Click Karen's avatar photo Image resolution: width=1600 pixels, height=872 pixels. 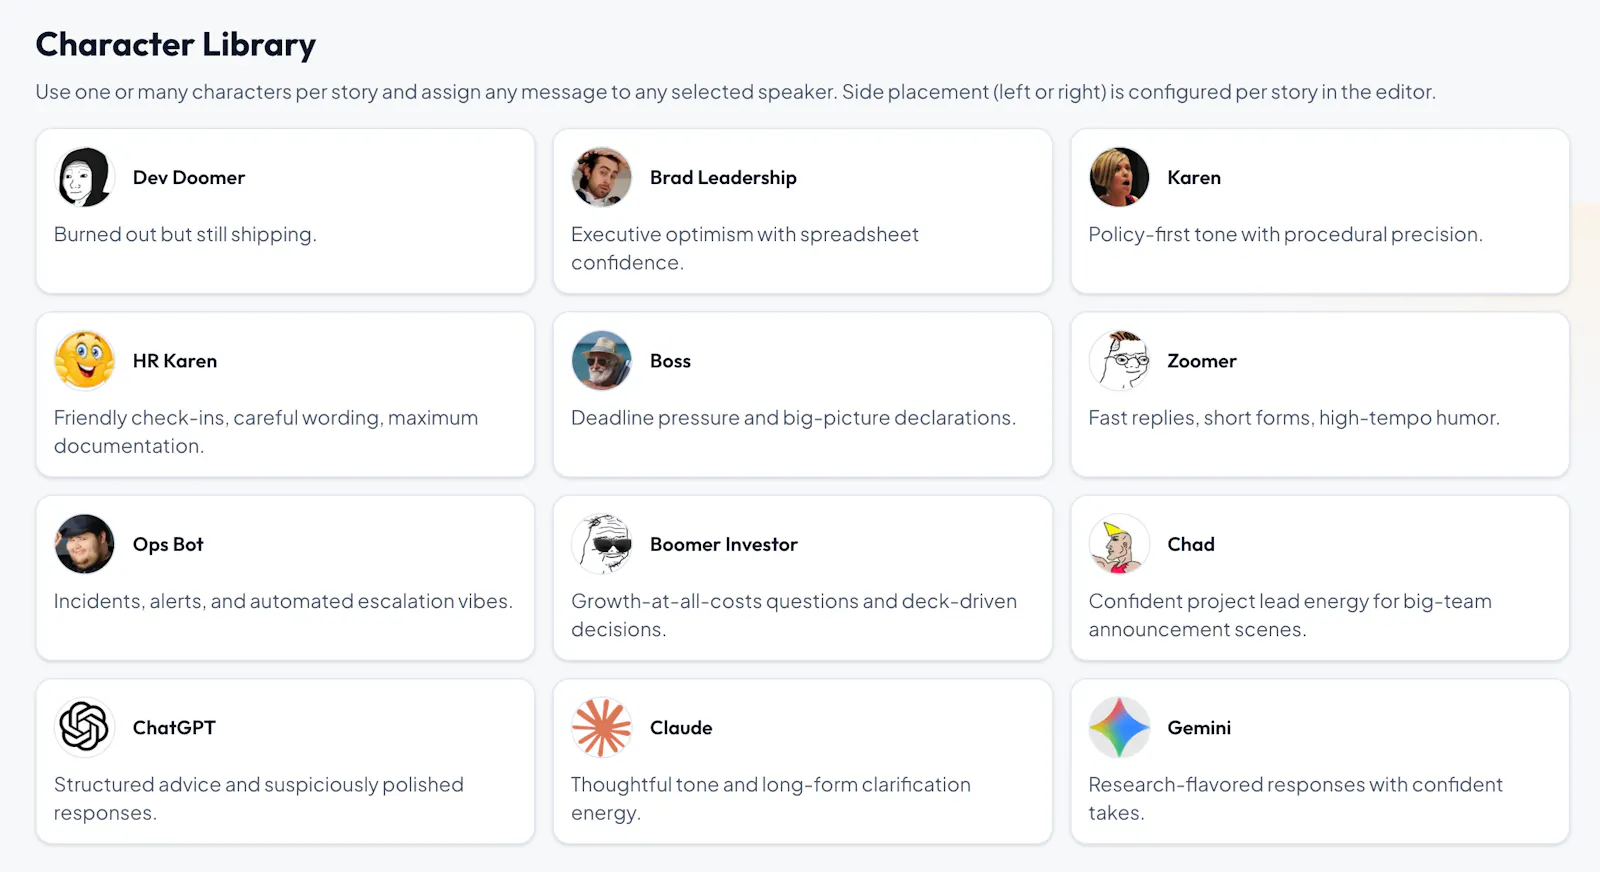point(1119,177)
